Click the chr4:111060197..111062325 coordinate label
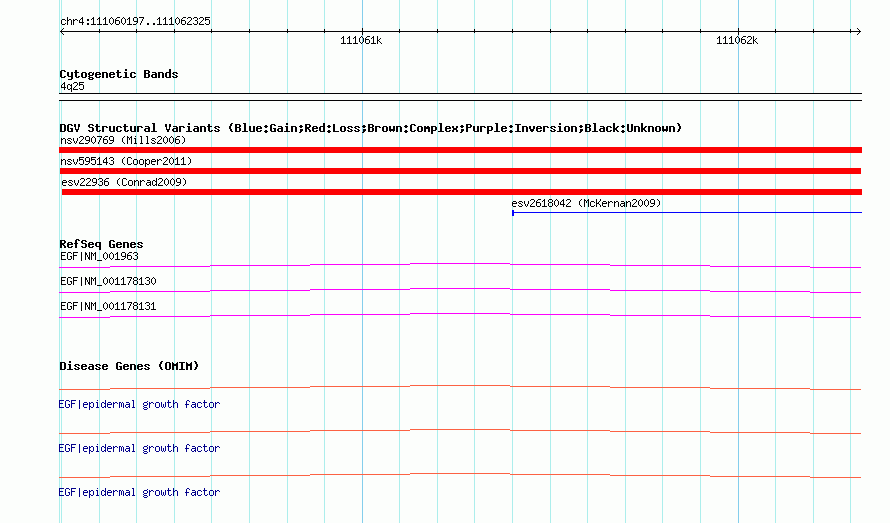 (x=135, y=21)
